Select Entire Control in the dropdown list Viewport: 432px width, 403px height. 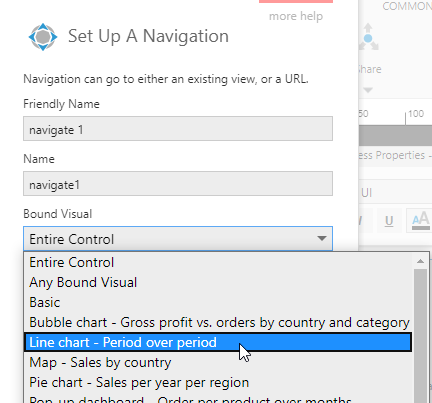[x=218, y=262]
